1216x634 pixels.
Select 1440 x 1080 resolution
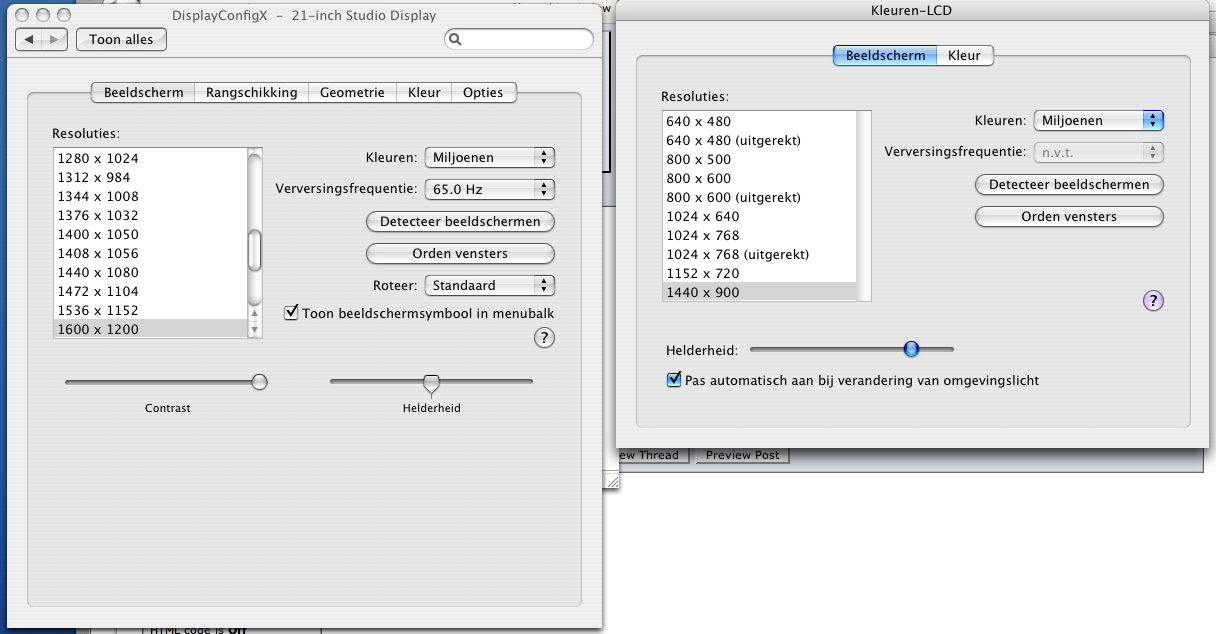coord(150,272)
